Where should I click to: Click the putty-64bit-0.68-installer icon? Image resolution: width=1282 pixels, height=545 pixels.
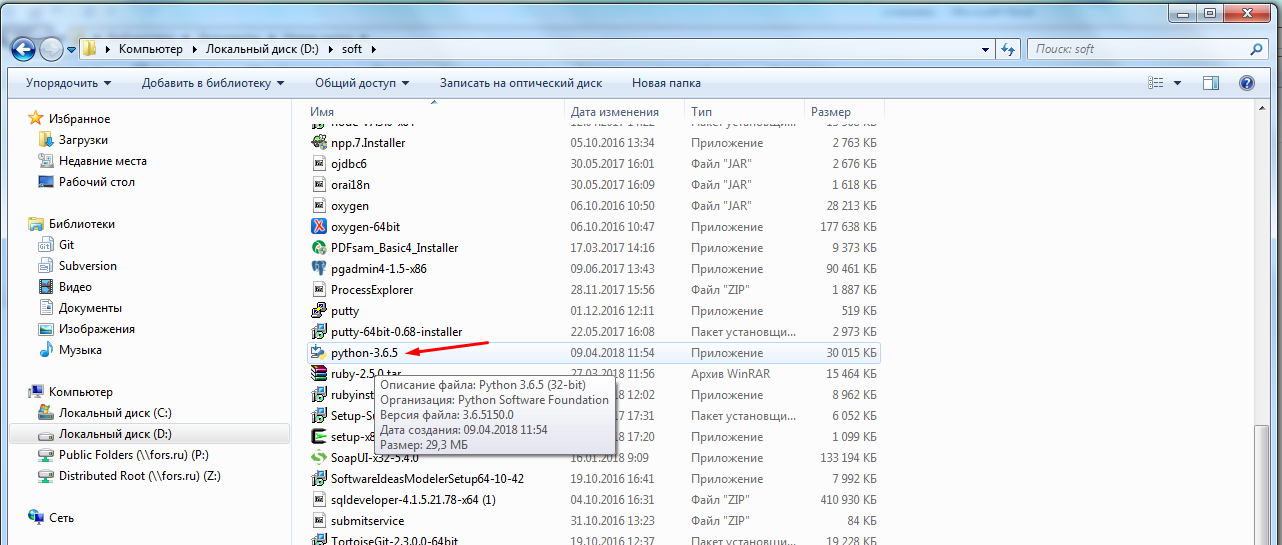(319, 332)
